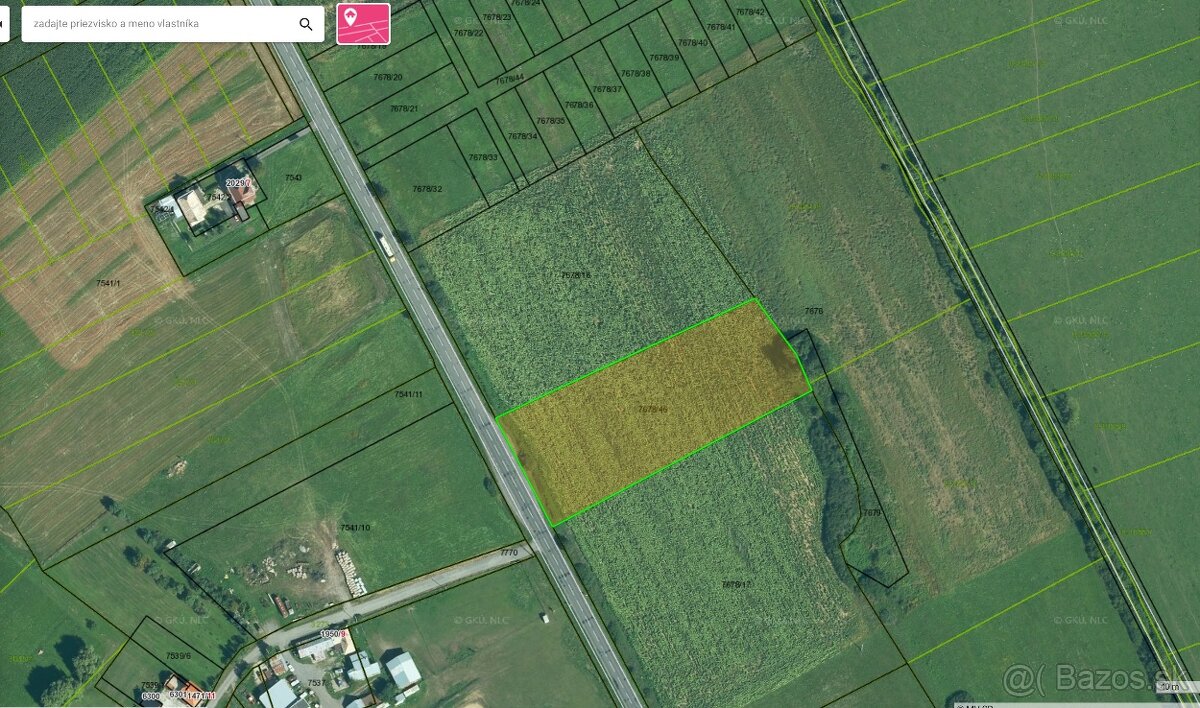1200x708 pixels.
Task: Click building number label 2029
Action: tap(238, 183)
